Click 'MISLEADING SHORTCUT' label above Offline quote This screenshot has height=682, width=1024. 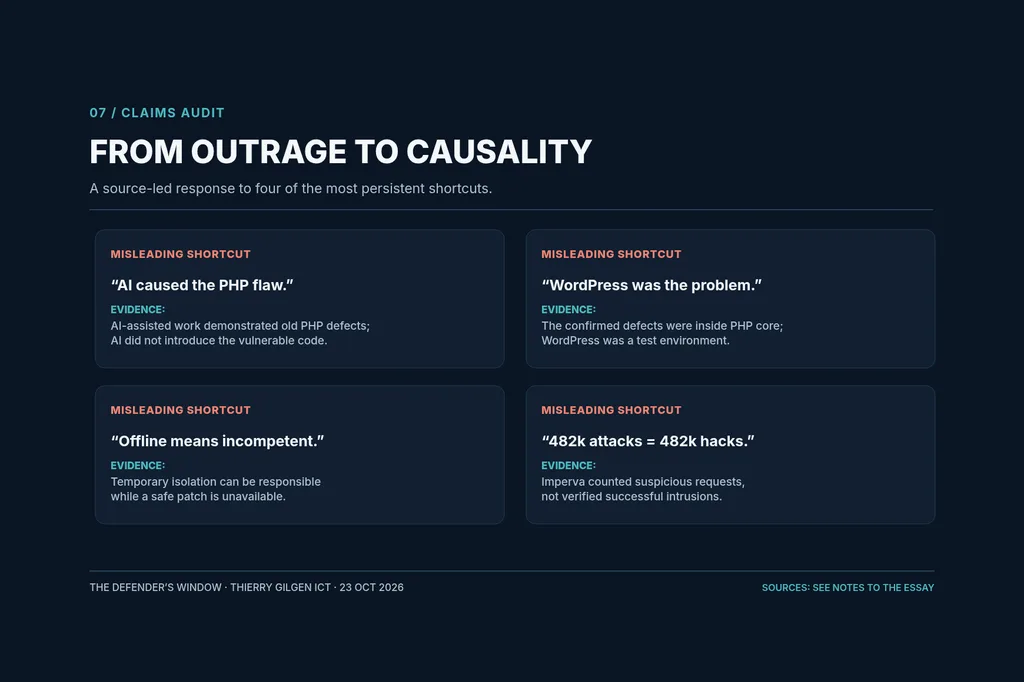coord(180,410)
